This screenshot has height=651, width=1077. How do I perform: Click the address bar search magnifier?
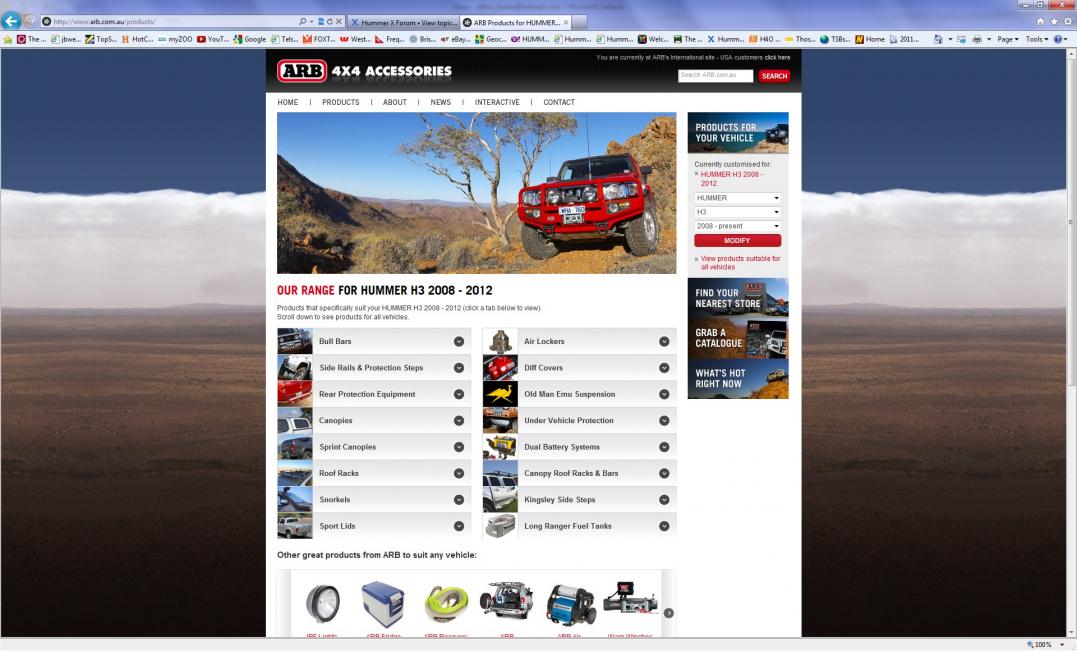pyautogui.click(x=302, y=22)
